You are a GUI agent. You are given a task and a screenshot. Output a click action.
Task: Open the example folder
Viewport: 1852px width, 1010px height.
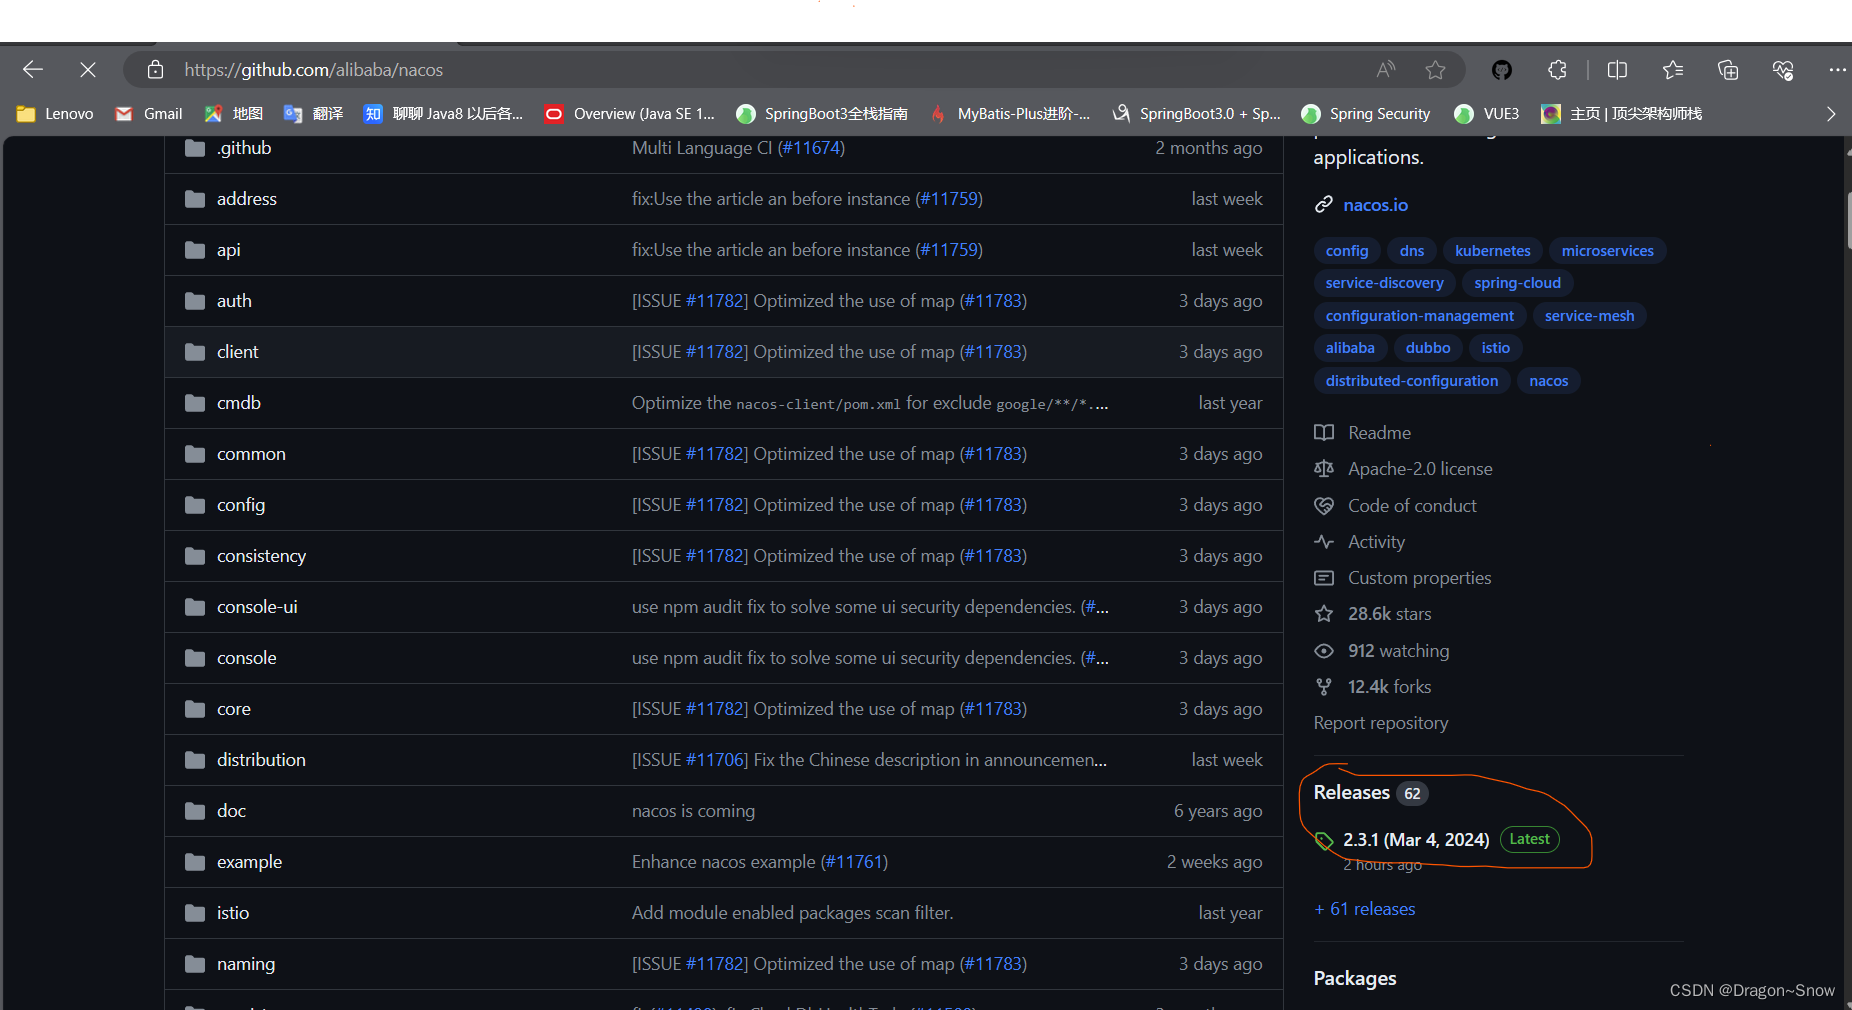tap(249, 862)
